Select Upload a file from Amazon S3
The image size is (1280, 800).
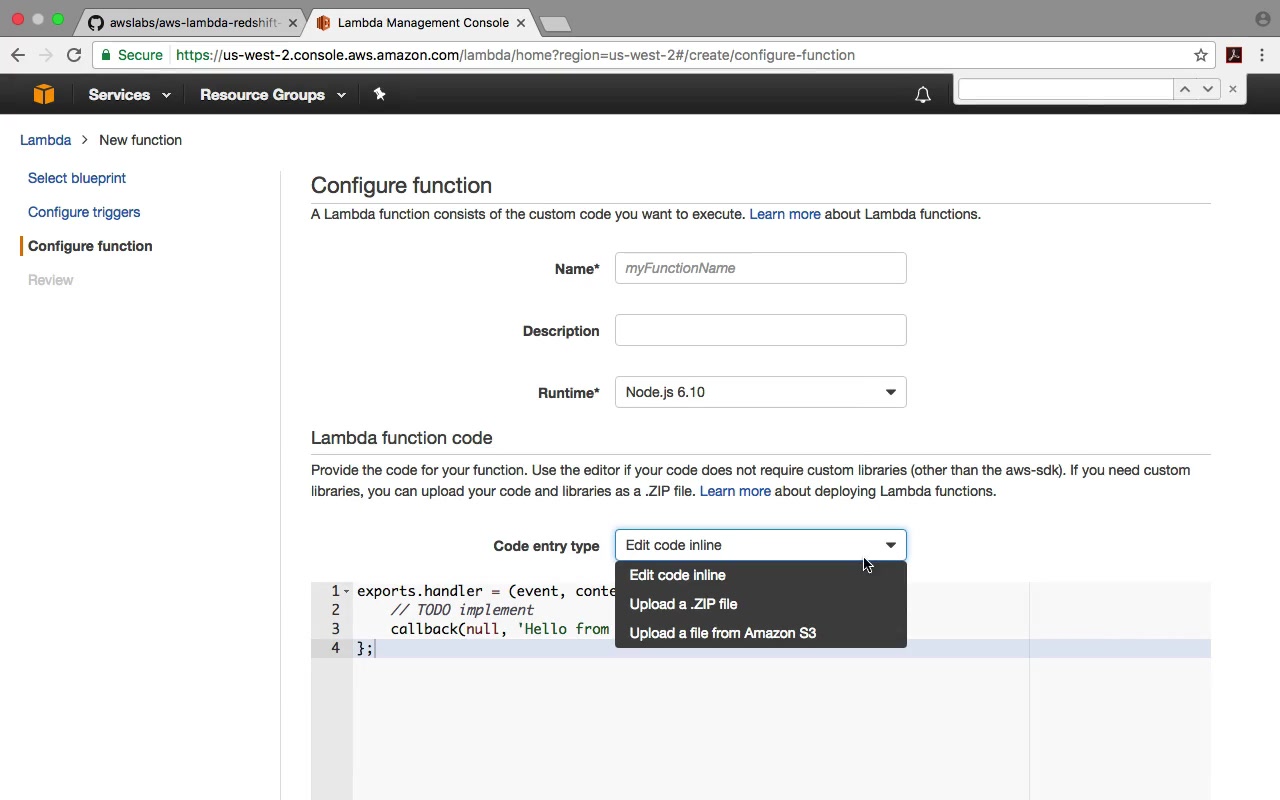(x=722, y=633)
